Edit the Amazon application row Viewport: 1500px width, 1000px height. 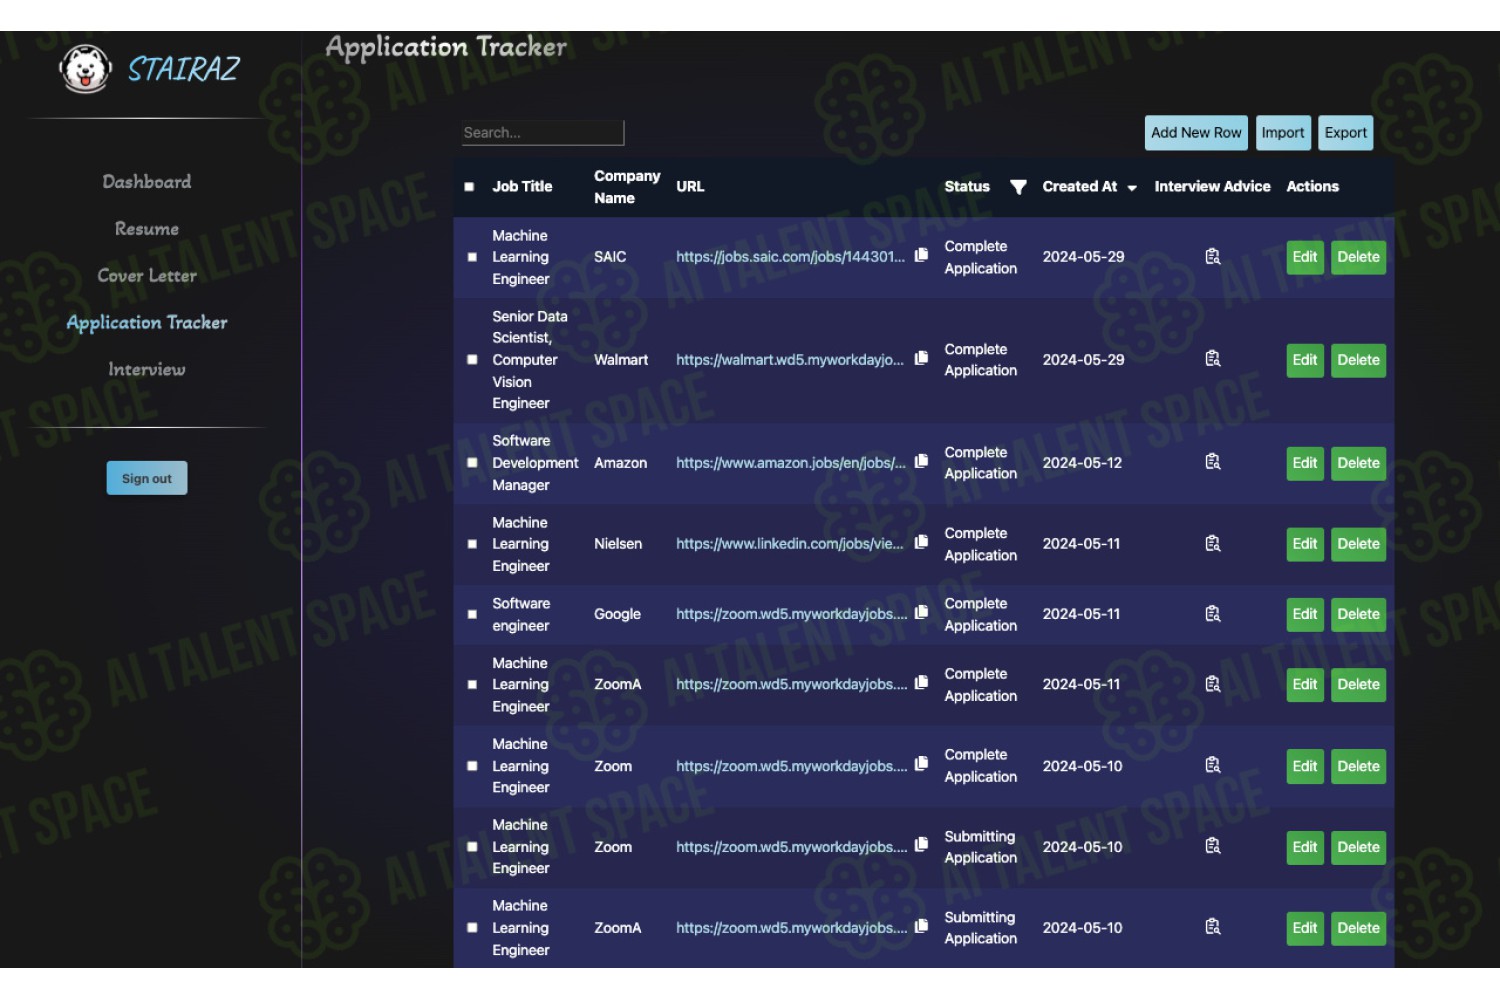tap(1305, 463)
